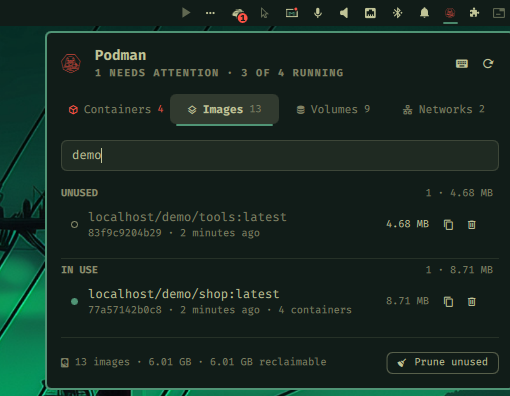Viewport: 510px width, 396px height.
Task: Toggle the Podman tray icon in top bar
Action: (x=450, y=13)
